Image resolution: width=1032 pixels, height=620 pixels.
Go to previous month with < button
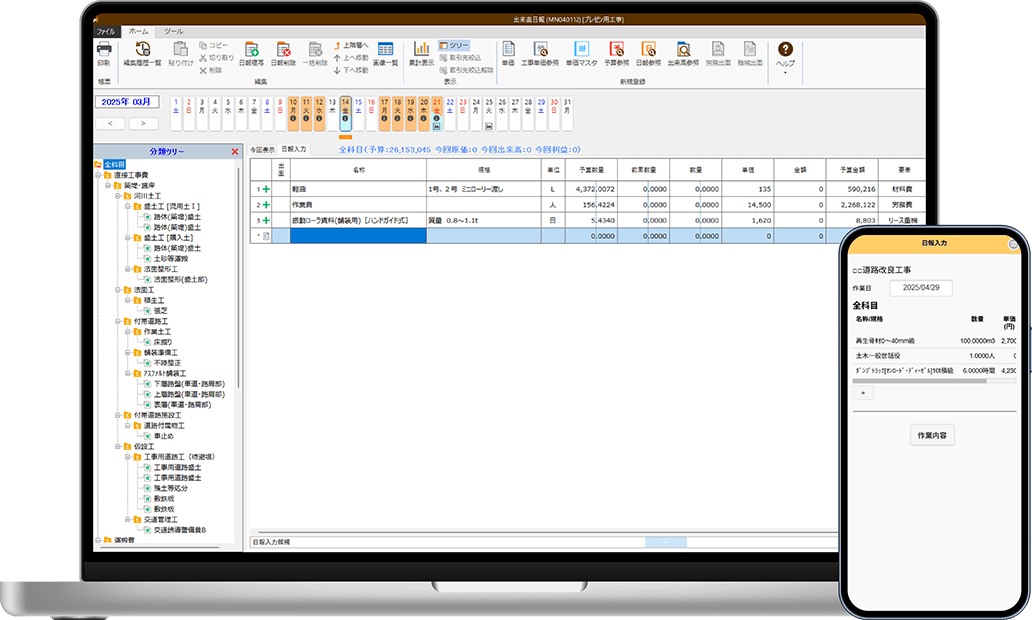tap(109, 123)
